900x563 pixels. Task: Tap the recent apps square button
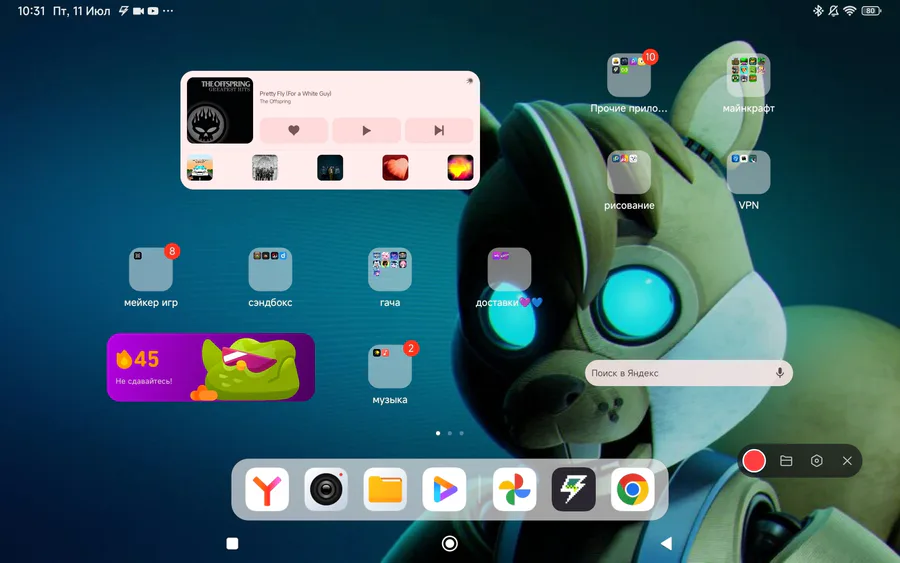pos(232,543)
